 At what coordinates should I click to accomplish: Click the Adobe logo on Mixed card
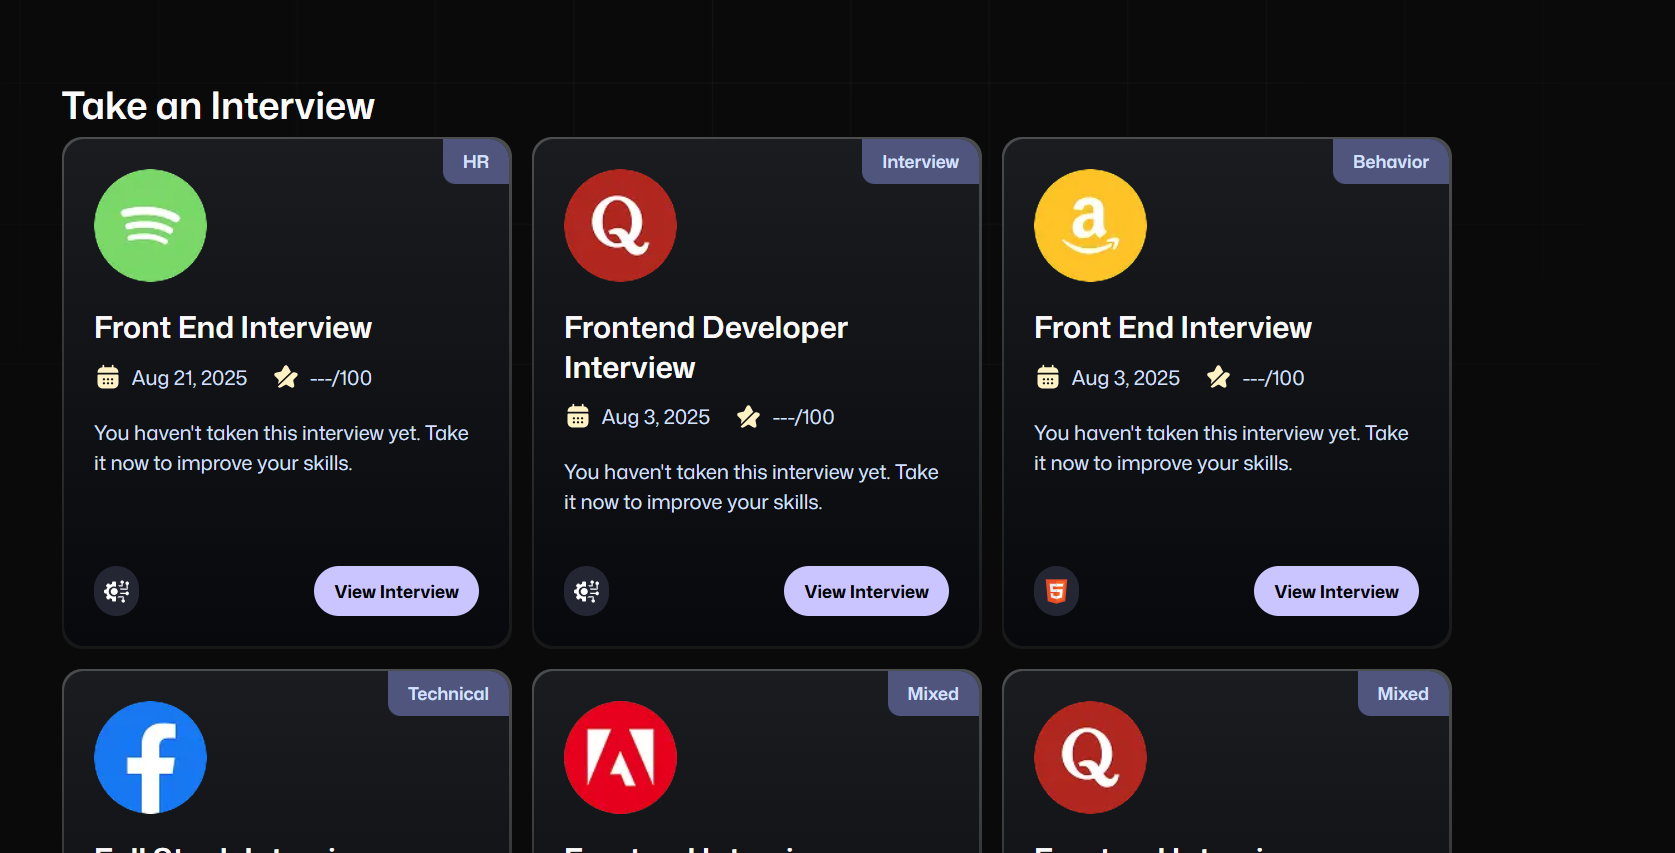point(620,757)
